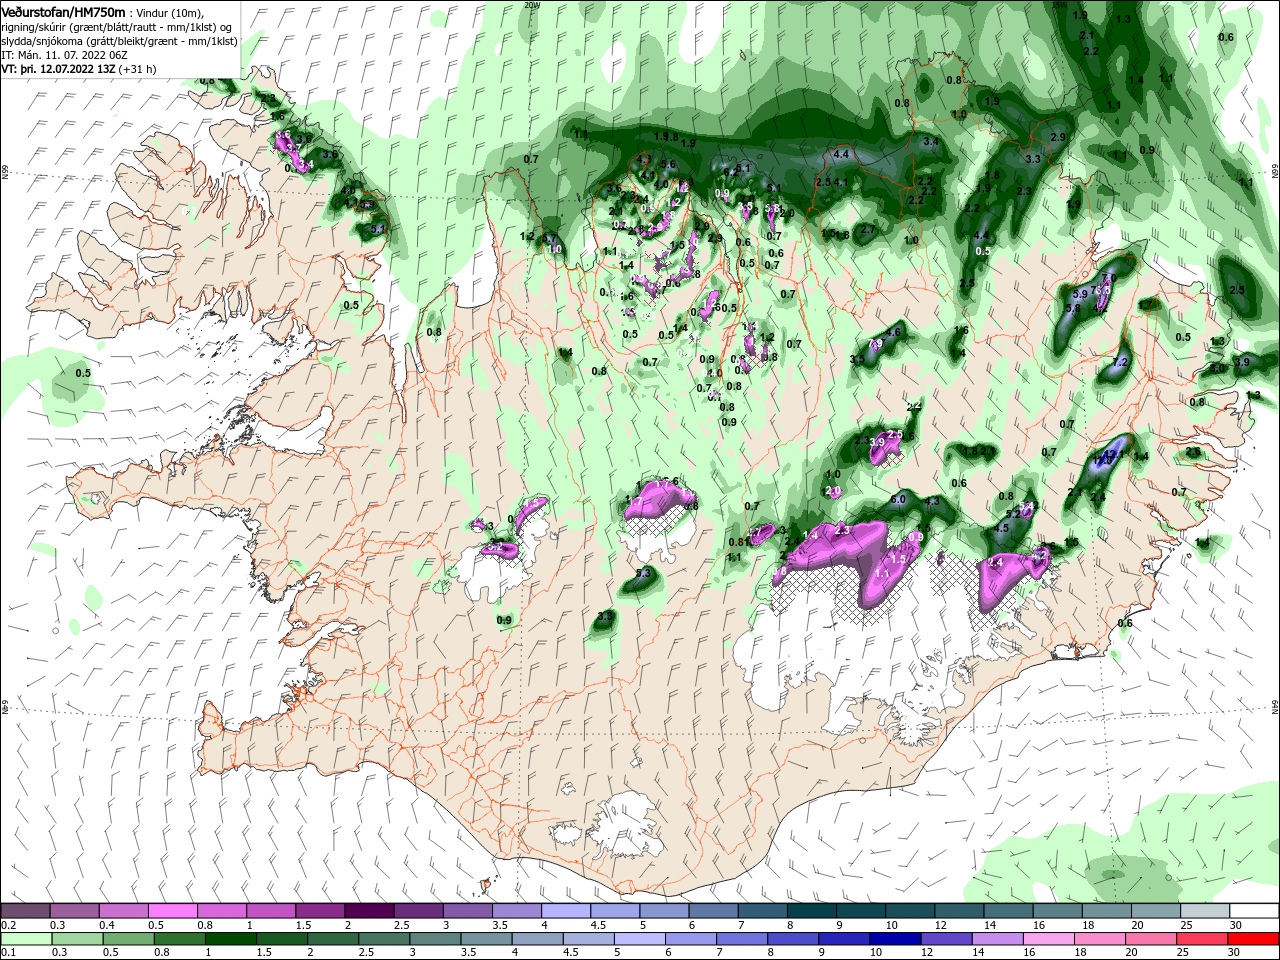
Task: Click the '0.1' label on the rain legend
Action: pos(8,954)
